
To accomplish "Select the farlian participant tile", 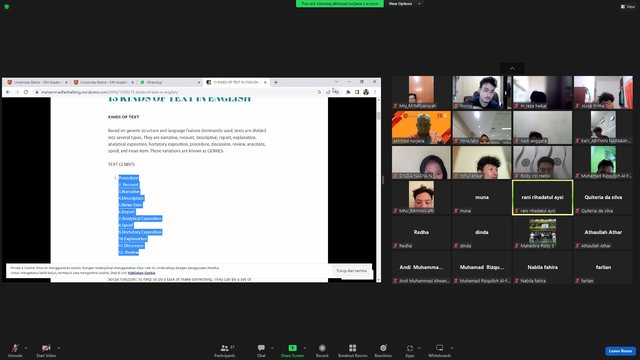I will tap(603, 268).
